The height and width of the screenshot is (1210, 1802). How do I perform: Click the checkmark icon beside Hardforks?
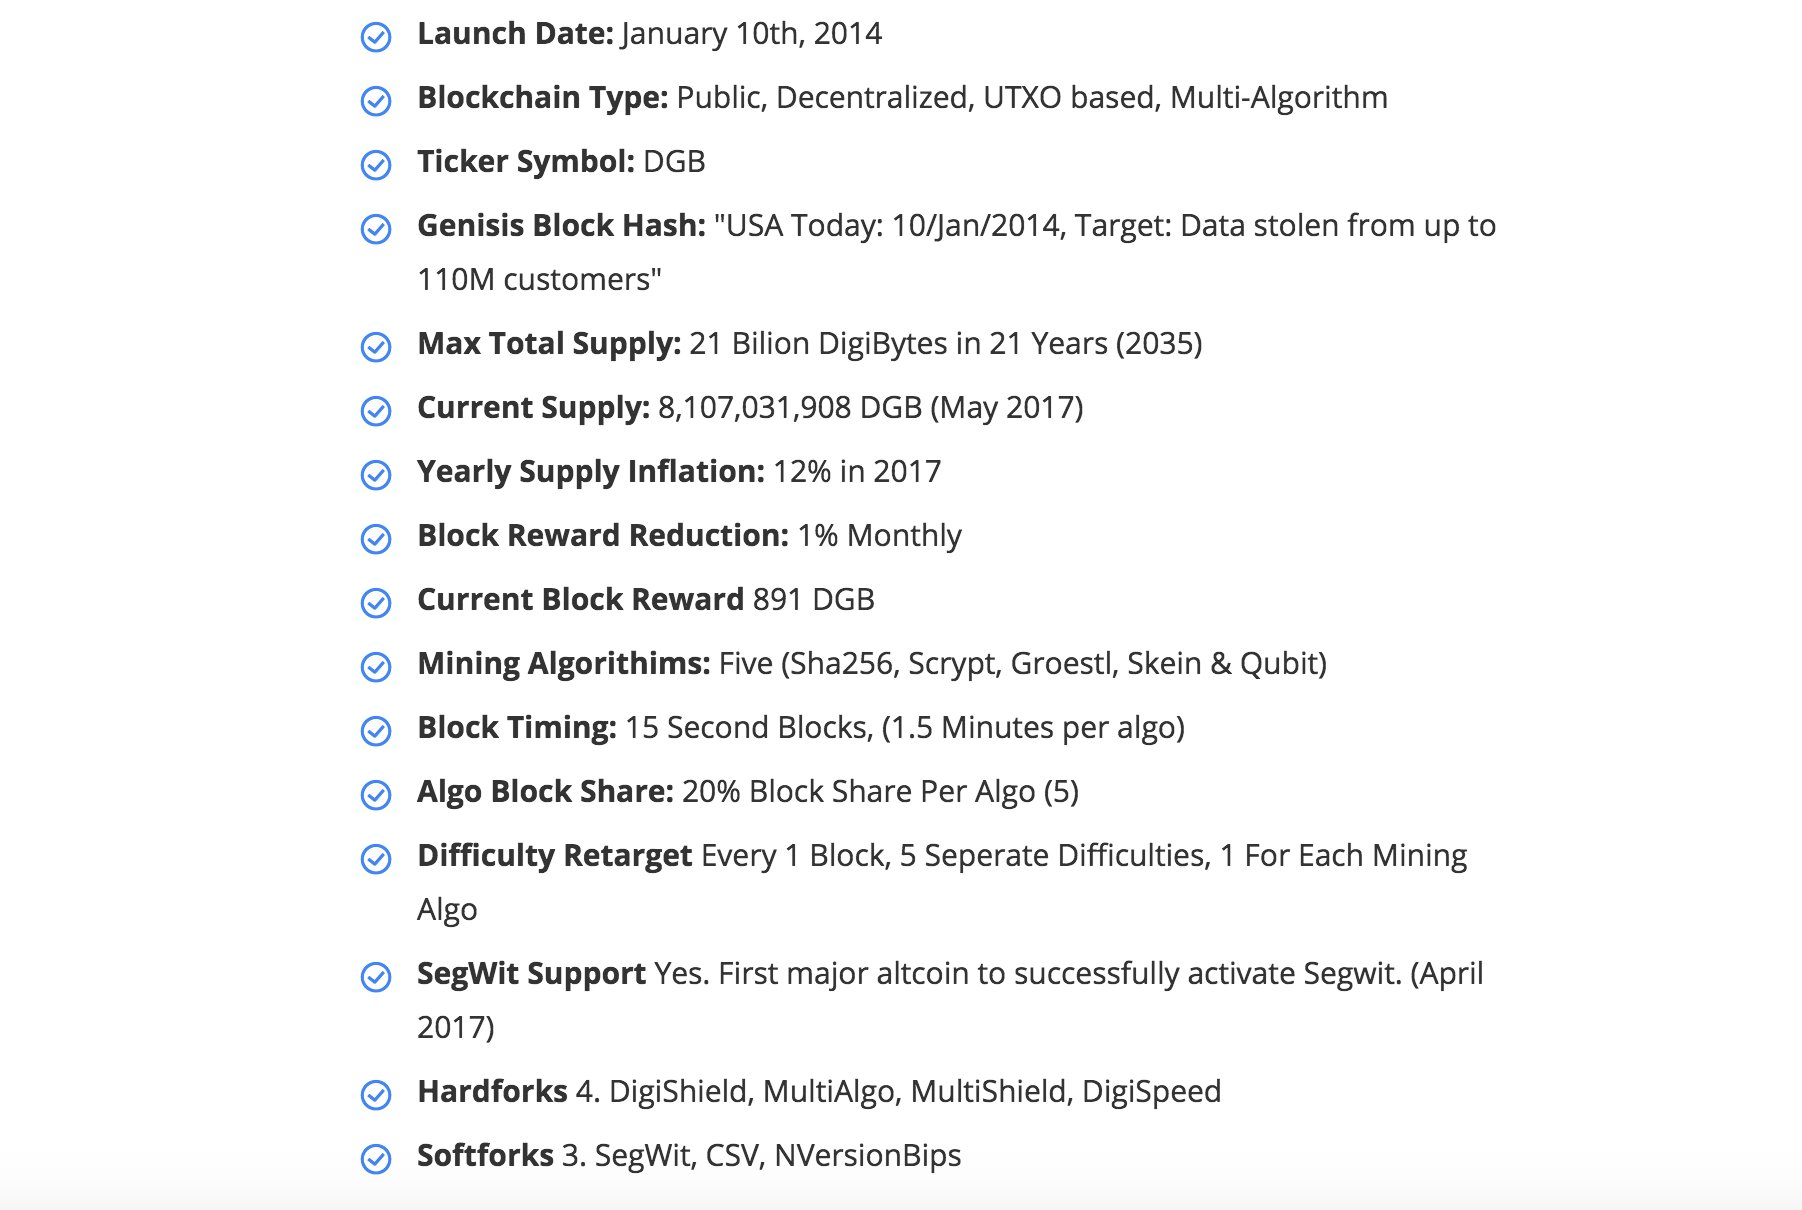[376, 1095]
